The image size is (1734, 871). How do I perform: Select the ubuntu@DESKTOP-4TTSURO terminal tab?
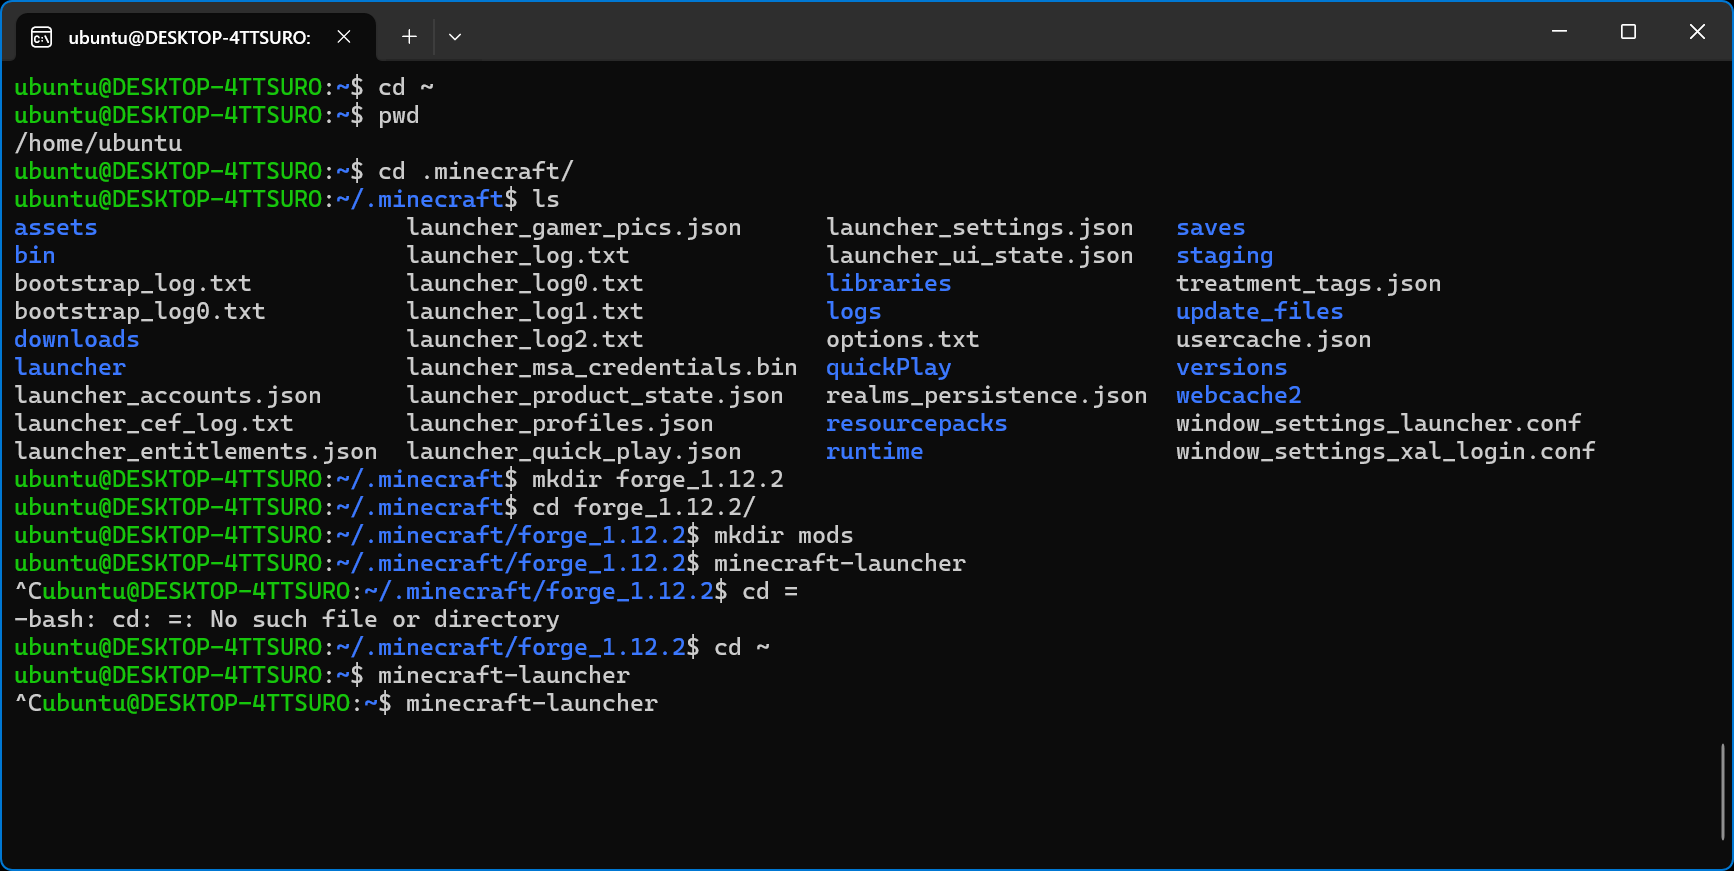(x=196, y=37)
